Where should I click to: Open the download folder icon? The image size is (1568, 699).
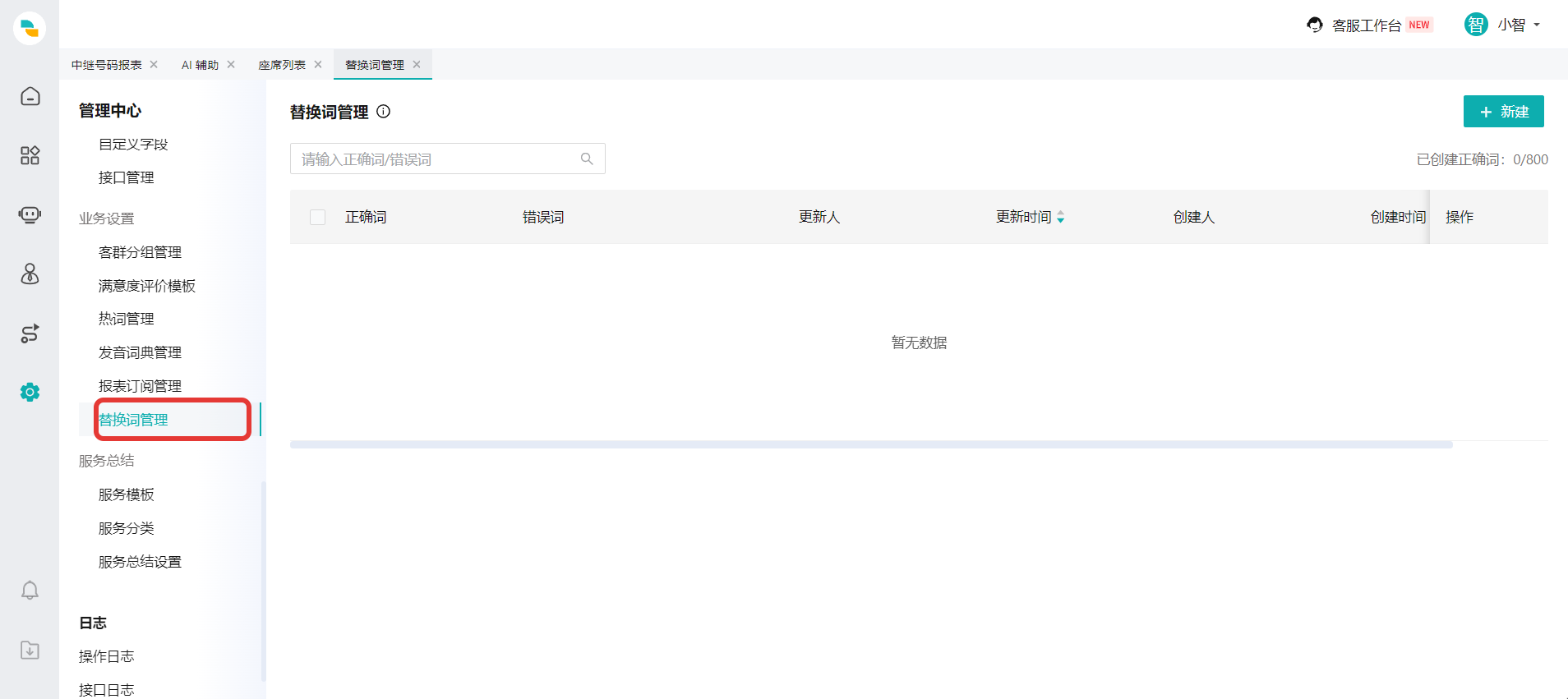coord(30,650)
